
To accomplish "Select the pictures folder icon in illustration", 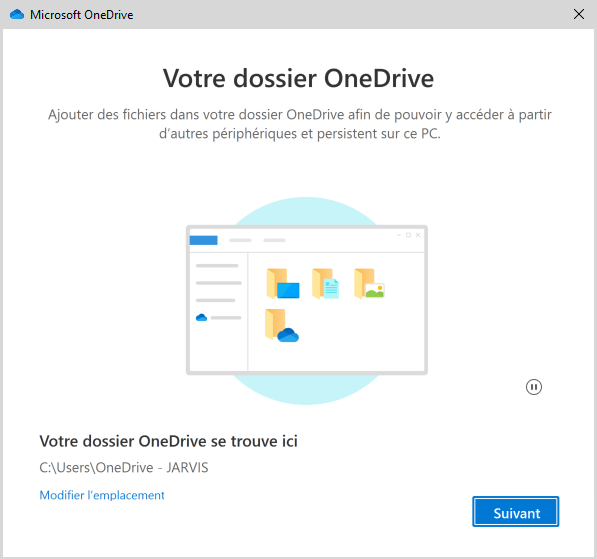I will click(369, 284).
